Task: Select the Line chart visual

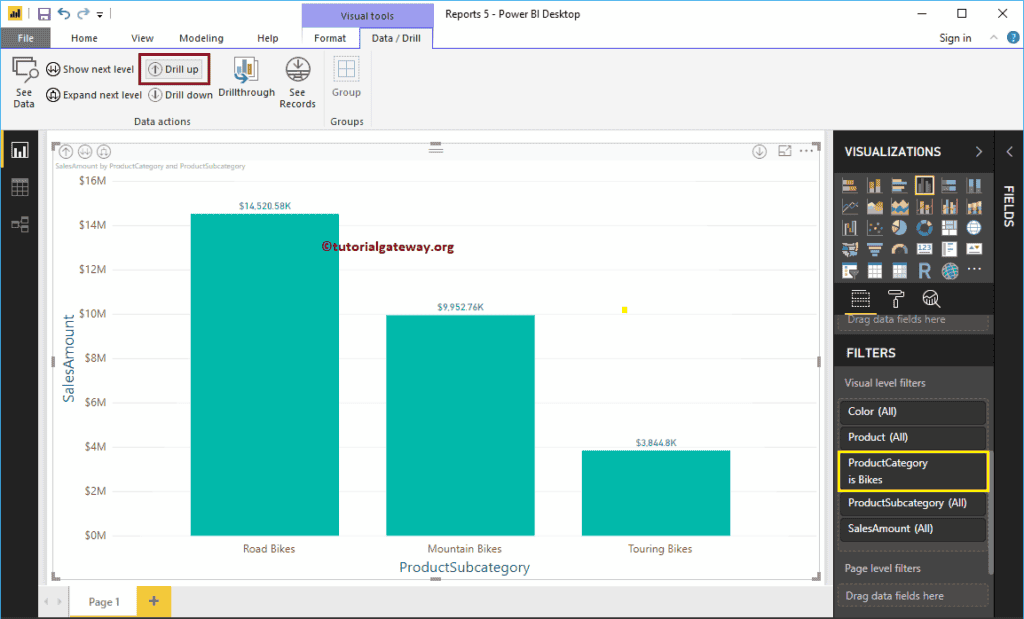Action: 850,207
